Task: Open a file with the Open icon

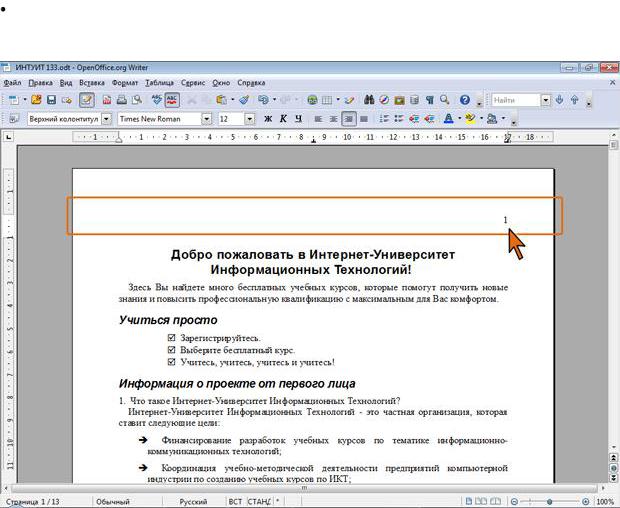Action: click(x=36, y=100)
